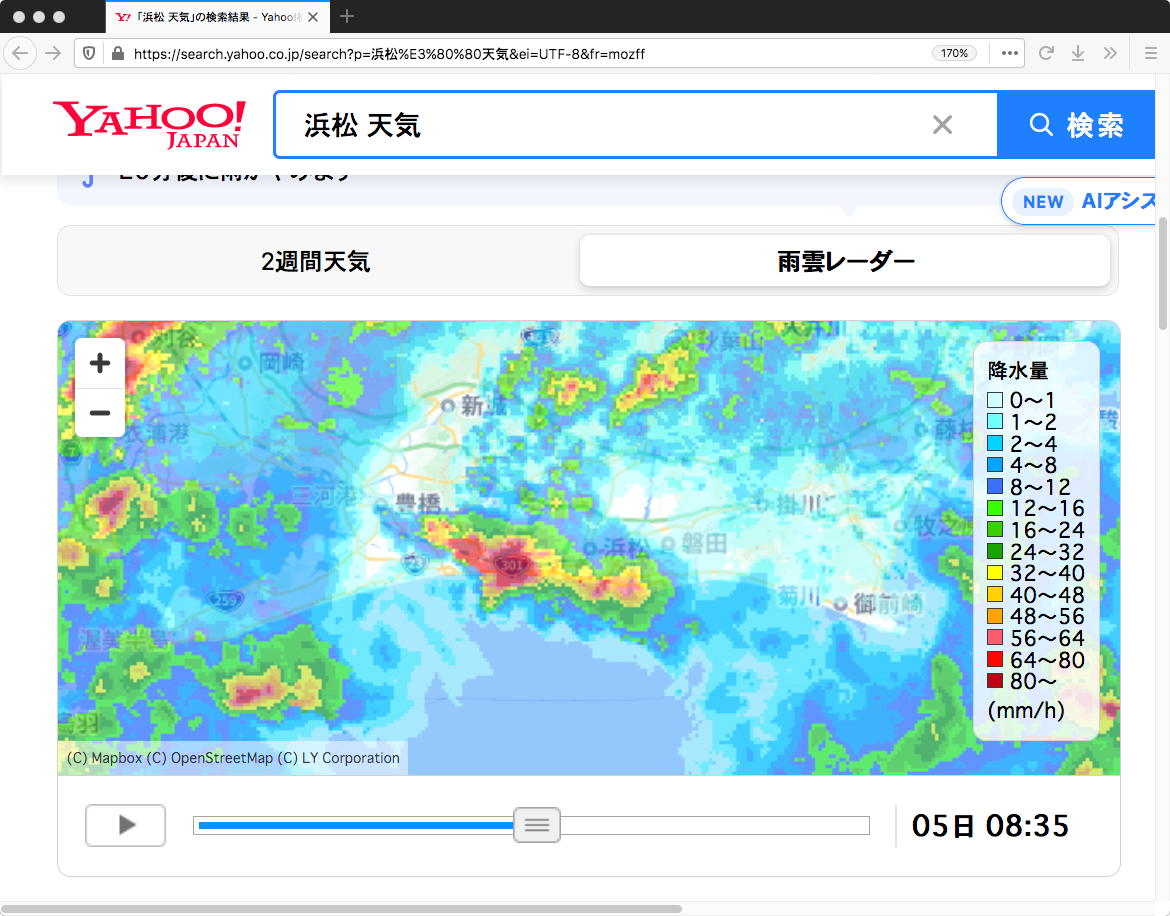1170x916 pixels.
Task: Jump to the end of the radar timeline
Action: click(x=866, y=825)
